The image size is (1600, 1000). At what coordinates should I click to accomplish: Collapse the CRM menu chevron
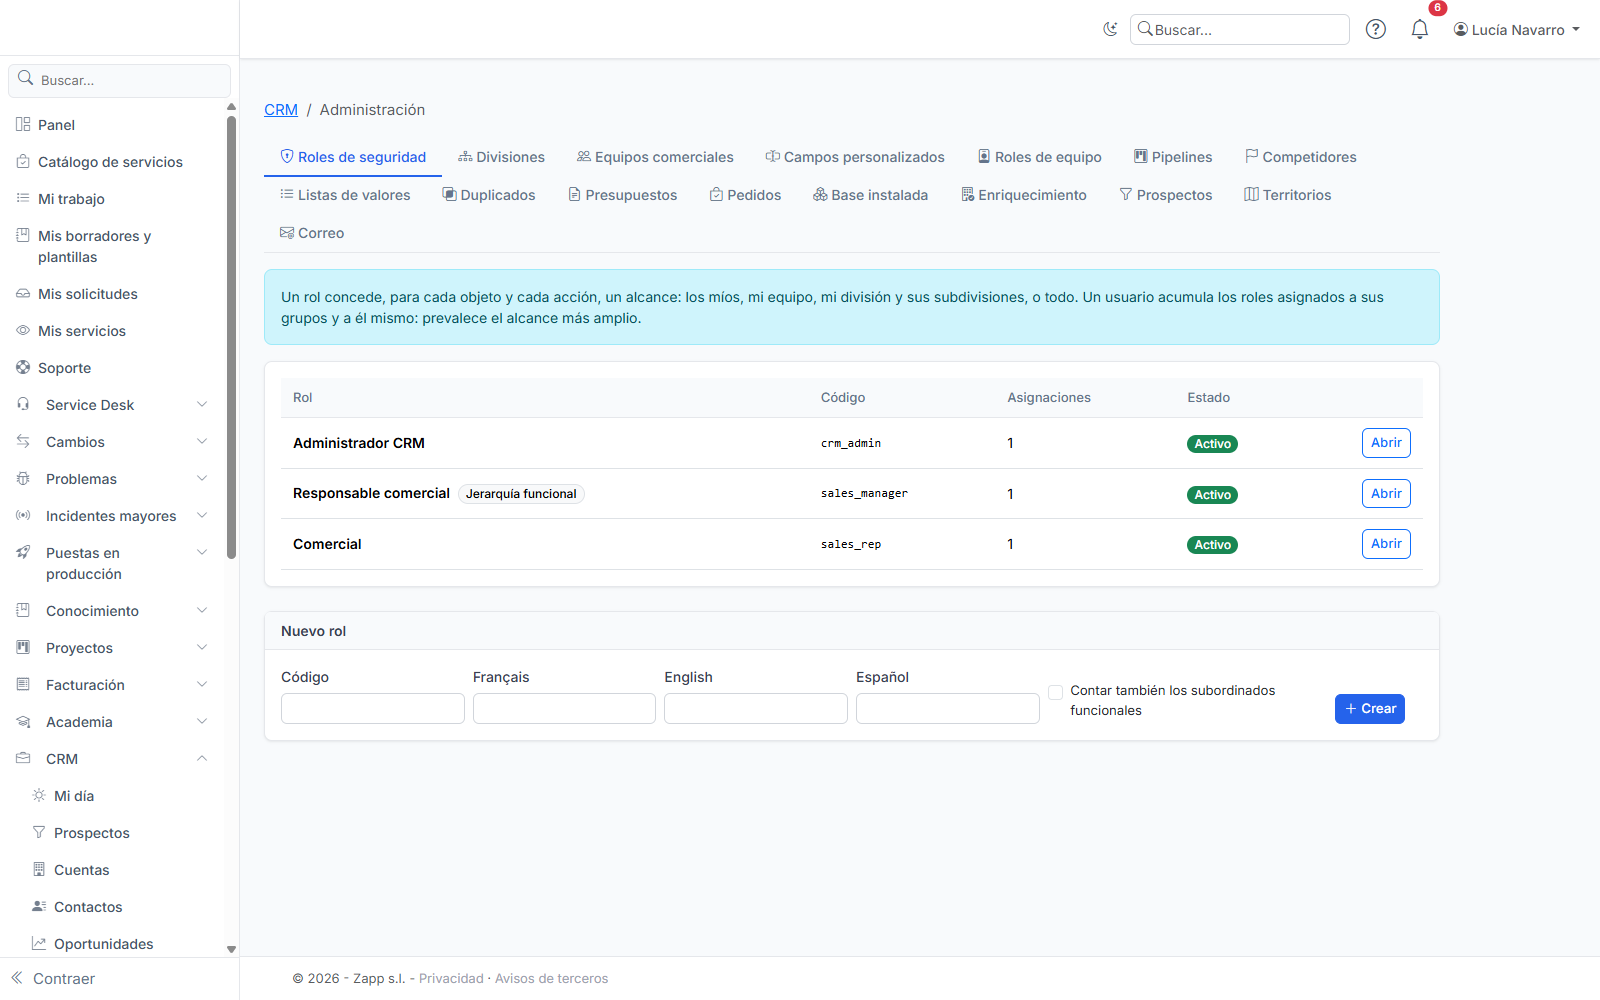coord(202,758)
